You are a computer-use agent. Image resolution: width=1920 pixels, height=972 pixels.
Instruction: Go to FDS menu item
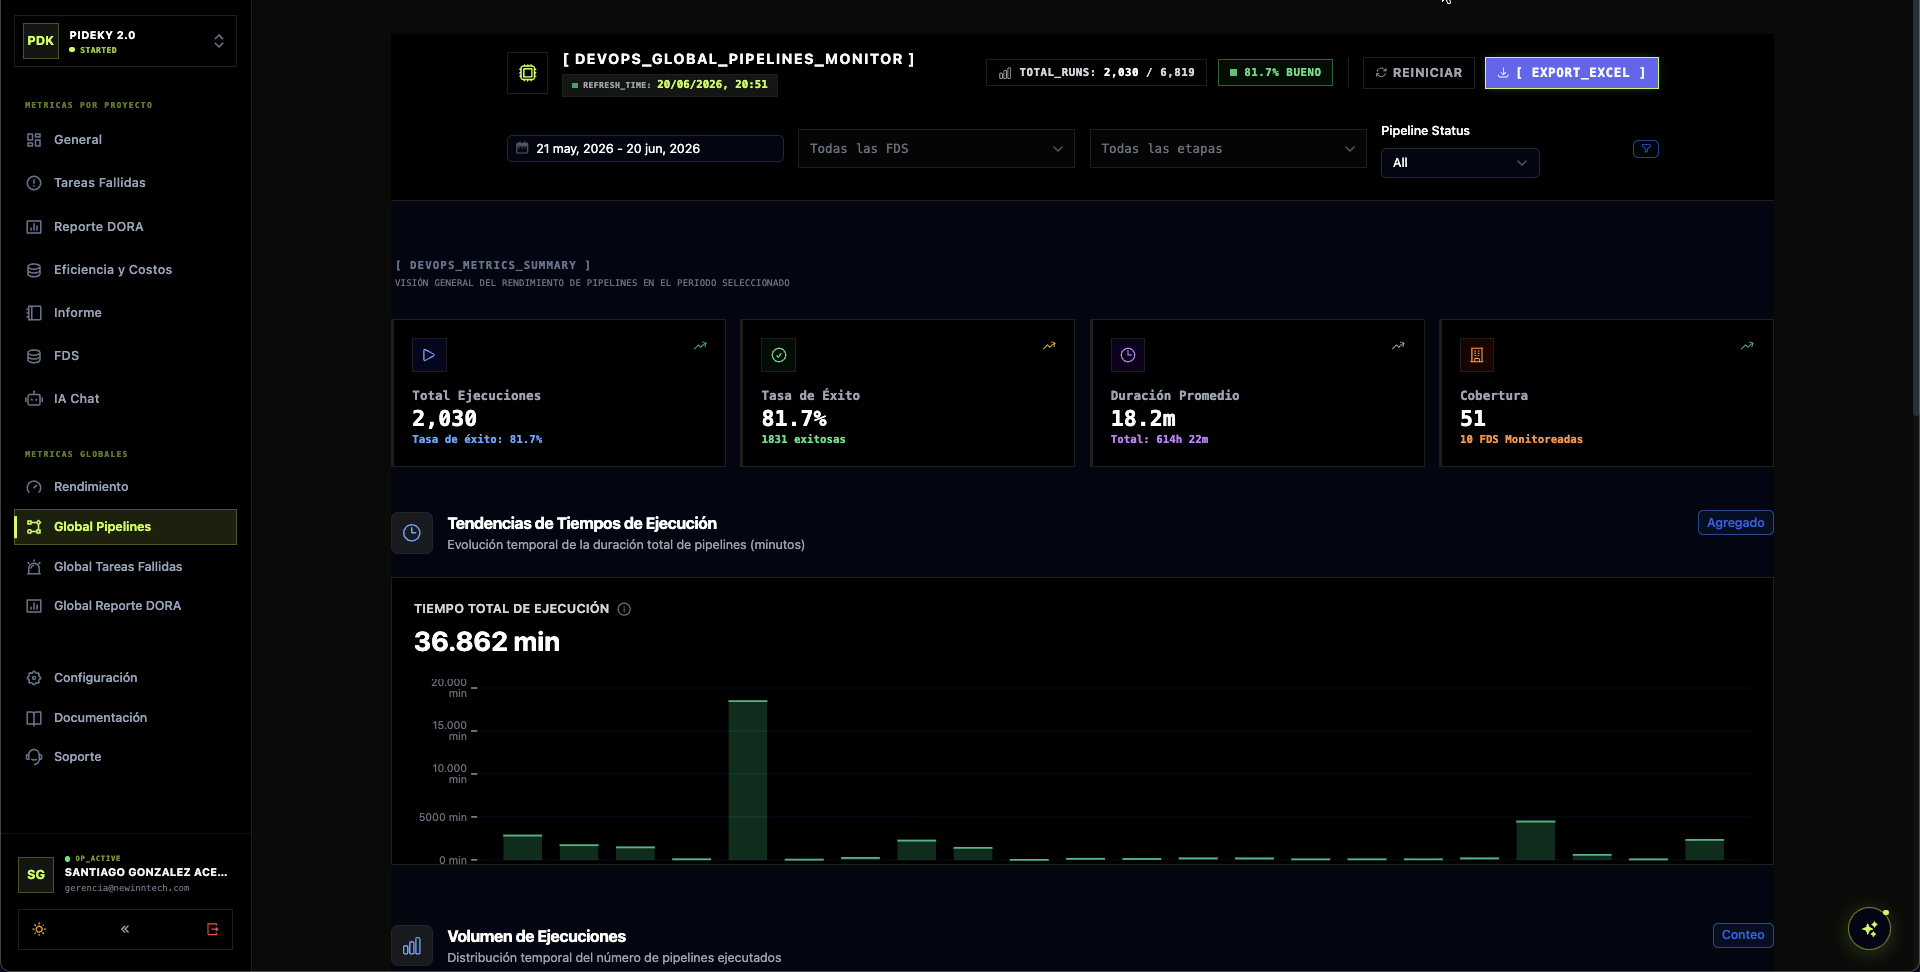coord(125,356)
